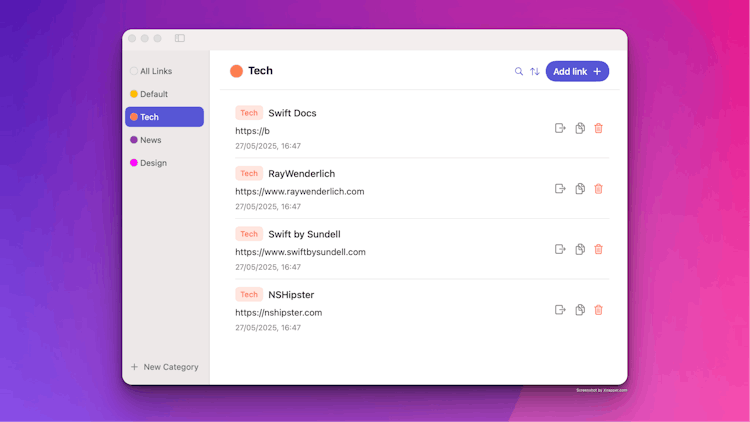Click the Tech tag on Swift by Sundell
750x422 pixels.
click(249, 234)
